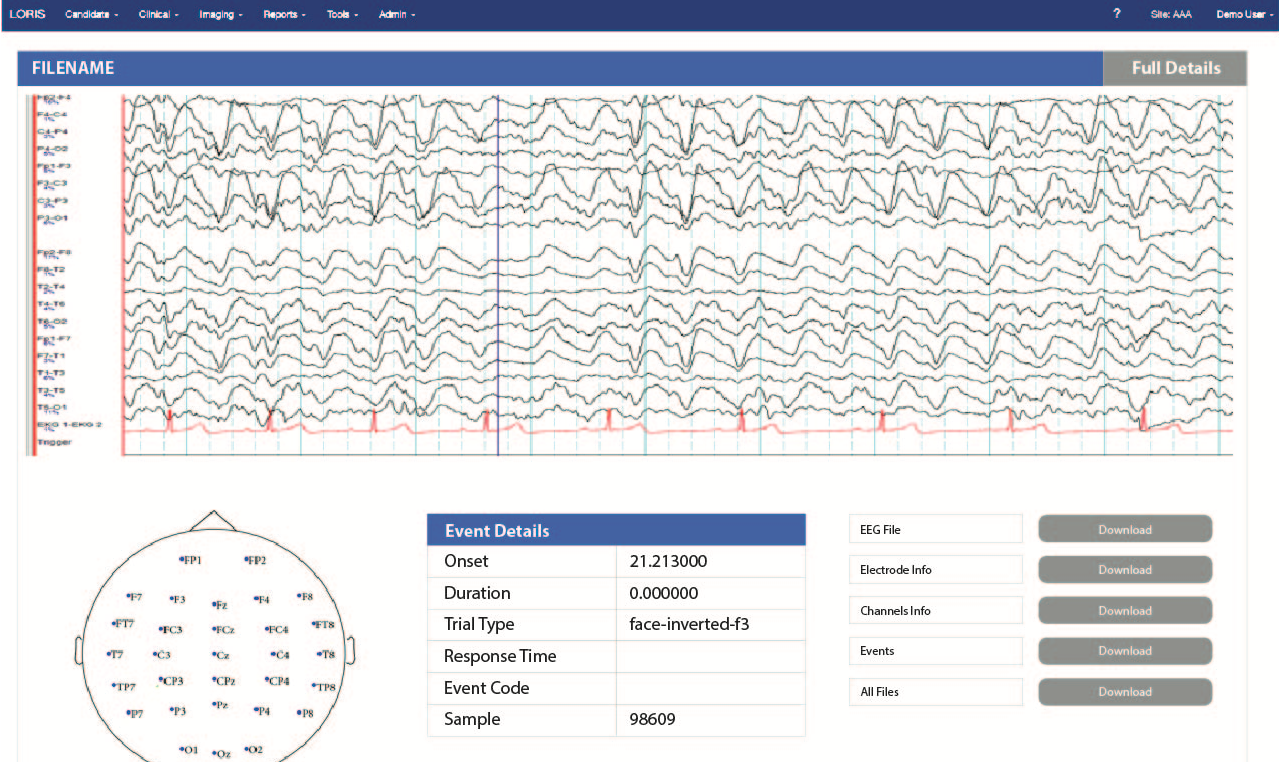This screenshot has width=1279, height=762.
Task: Click the help question mark icon
Action: (1116, 15)
